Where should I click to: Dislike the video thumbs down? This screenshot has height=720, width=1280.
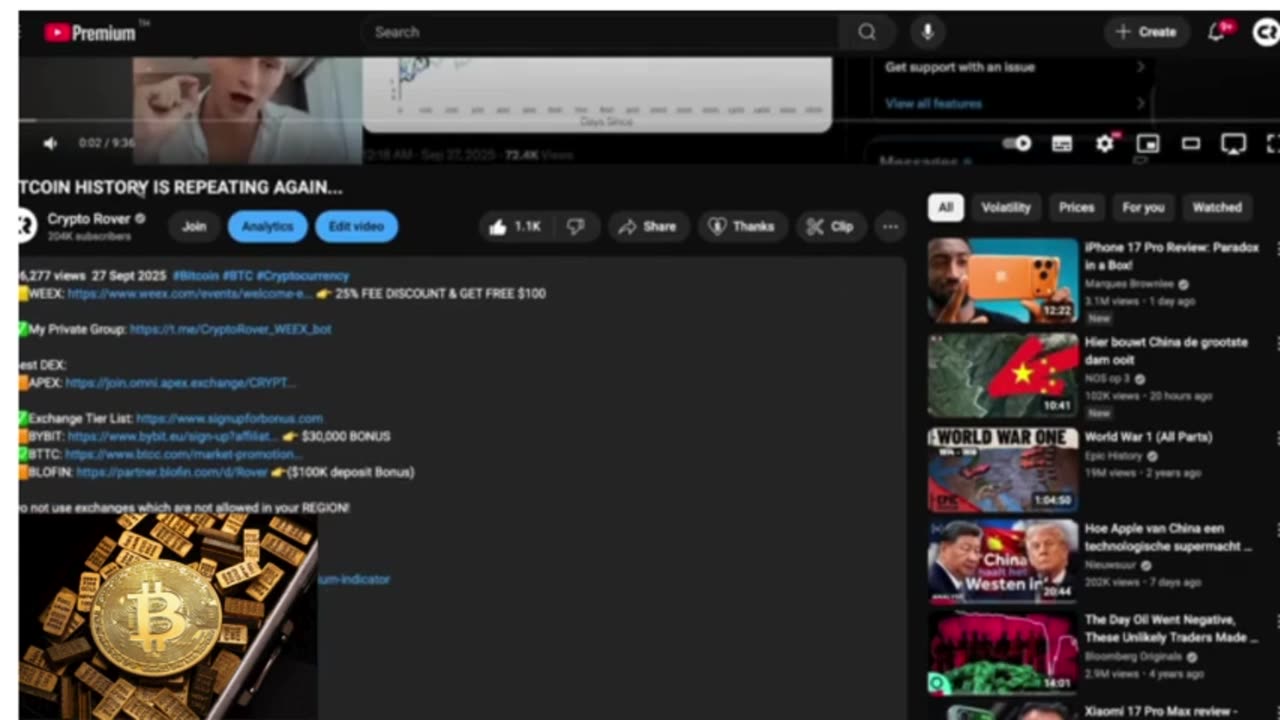(576, 227)
